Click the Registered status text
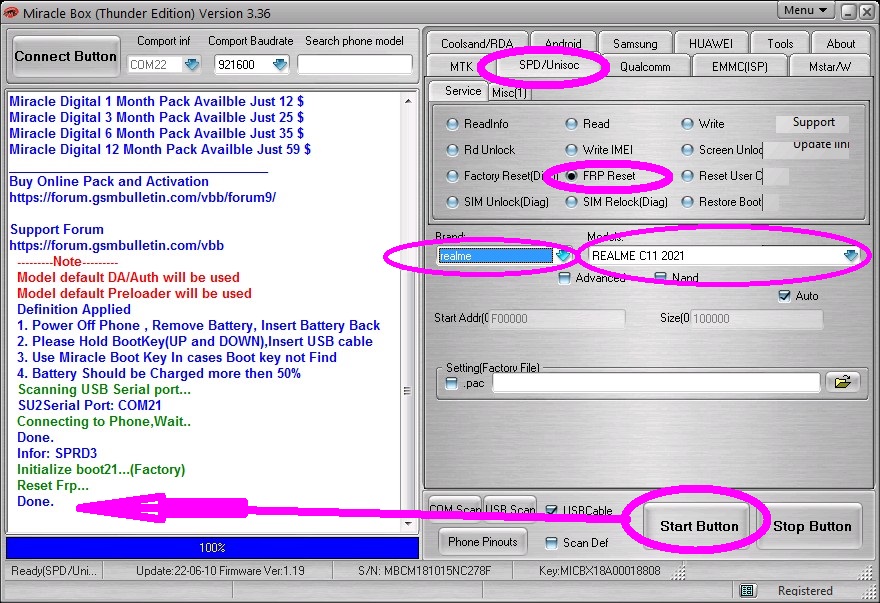 click(x=805, y=590)
